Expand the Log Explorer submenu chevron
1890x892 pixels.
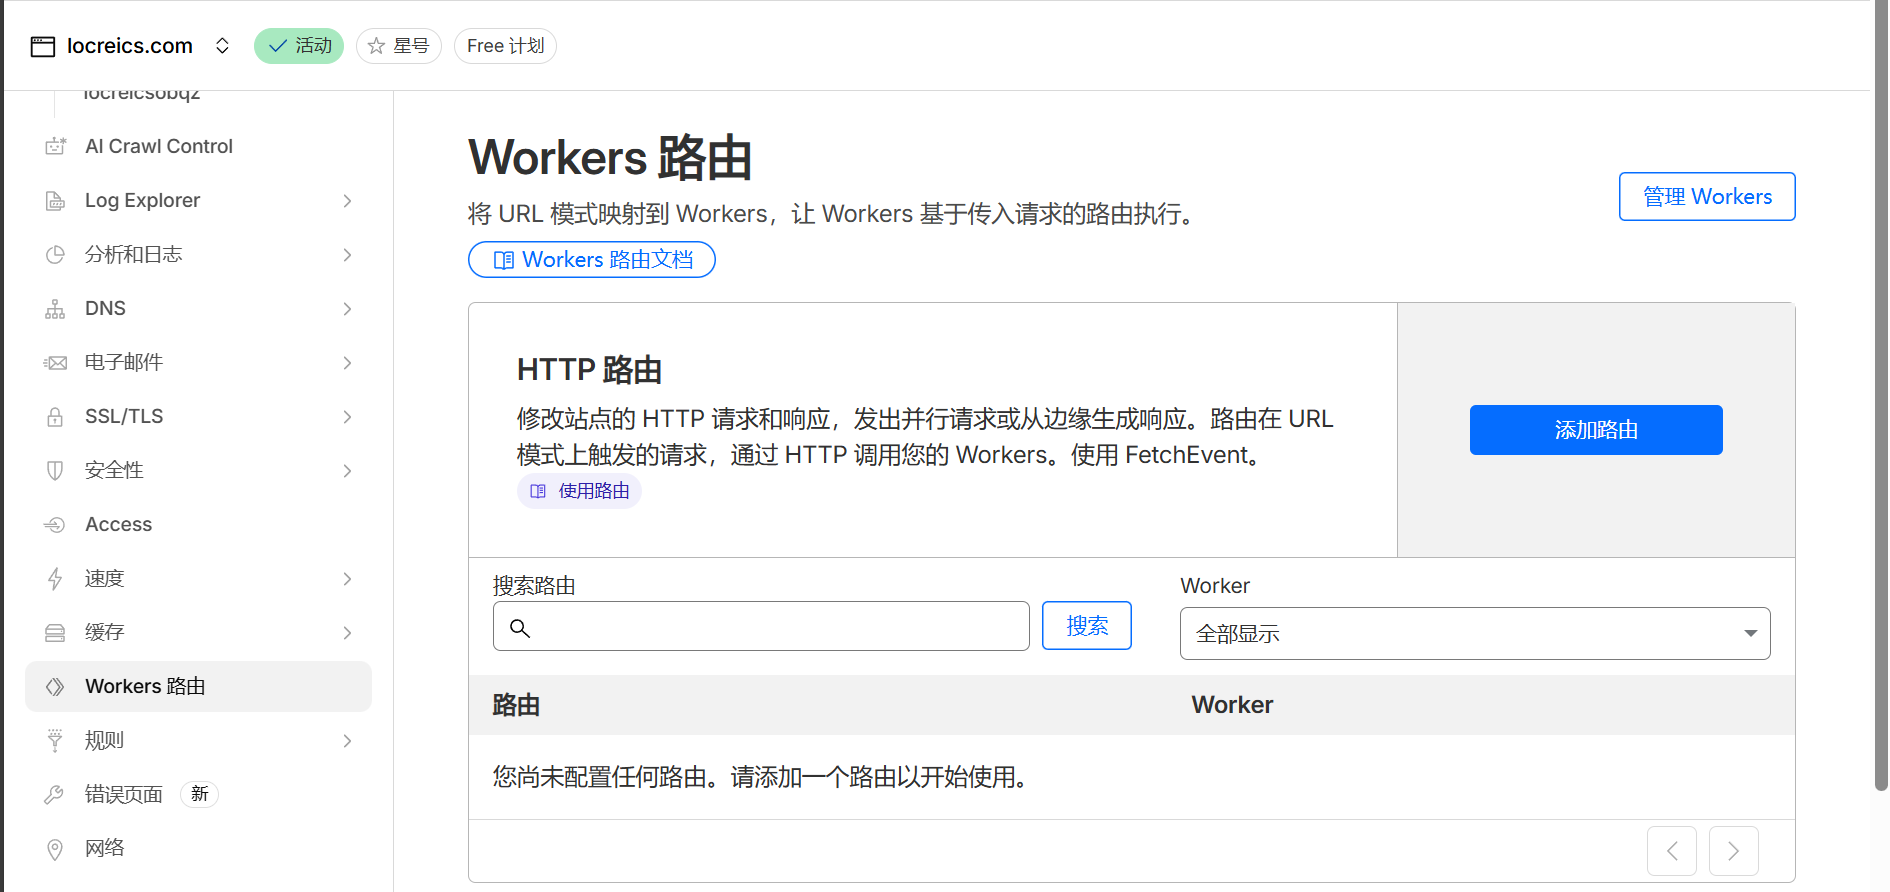pyautogui.click(x=347, y=201)
